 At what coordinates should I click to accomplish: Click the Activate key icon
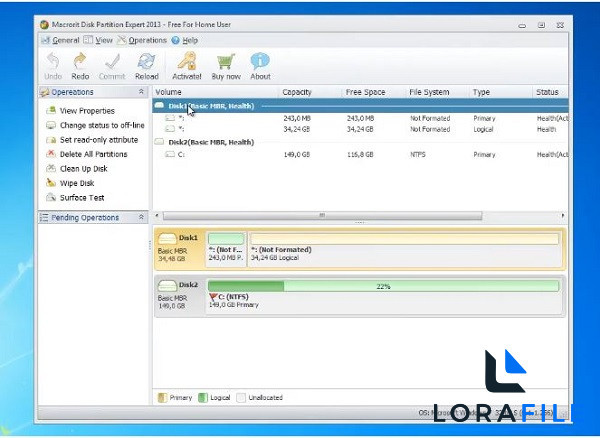(187, 61)
